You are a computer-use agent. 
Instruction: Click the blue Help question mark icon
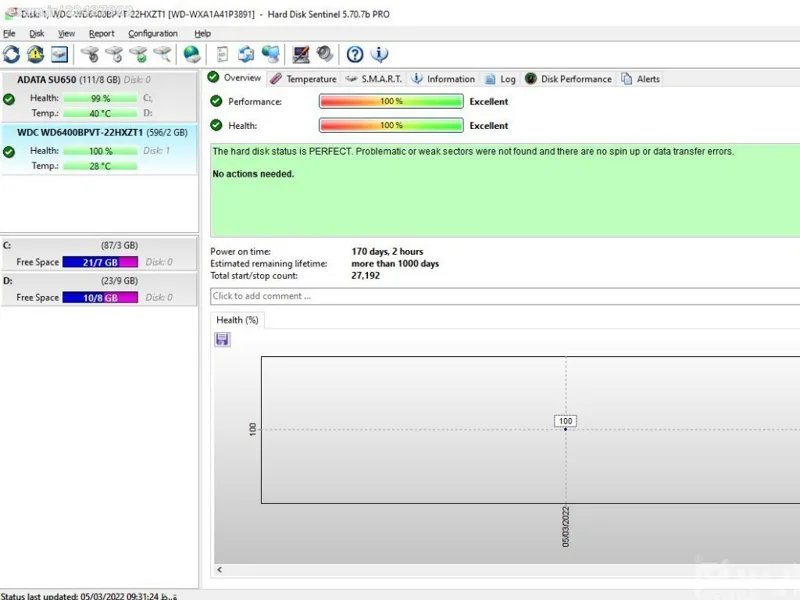(355, 54)
